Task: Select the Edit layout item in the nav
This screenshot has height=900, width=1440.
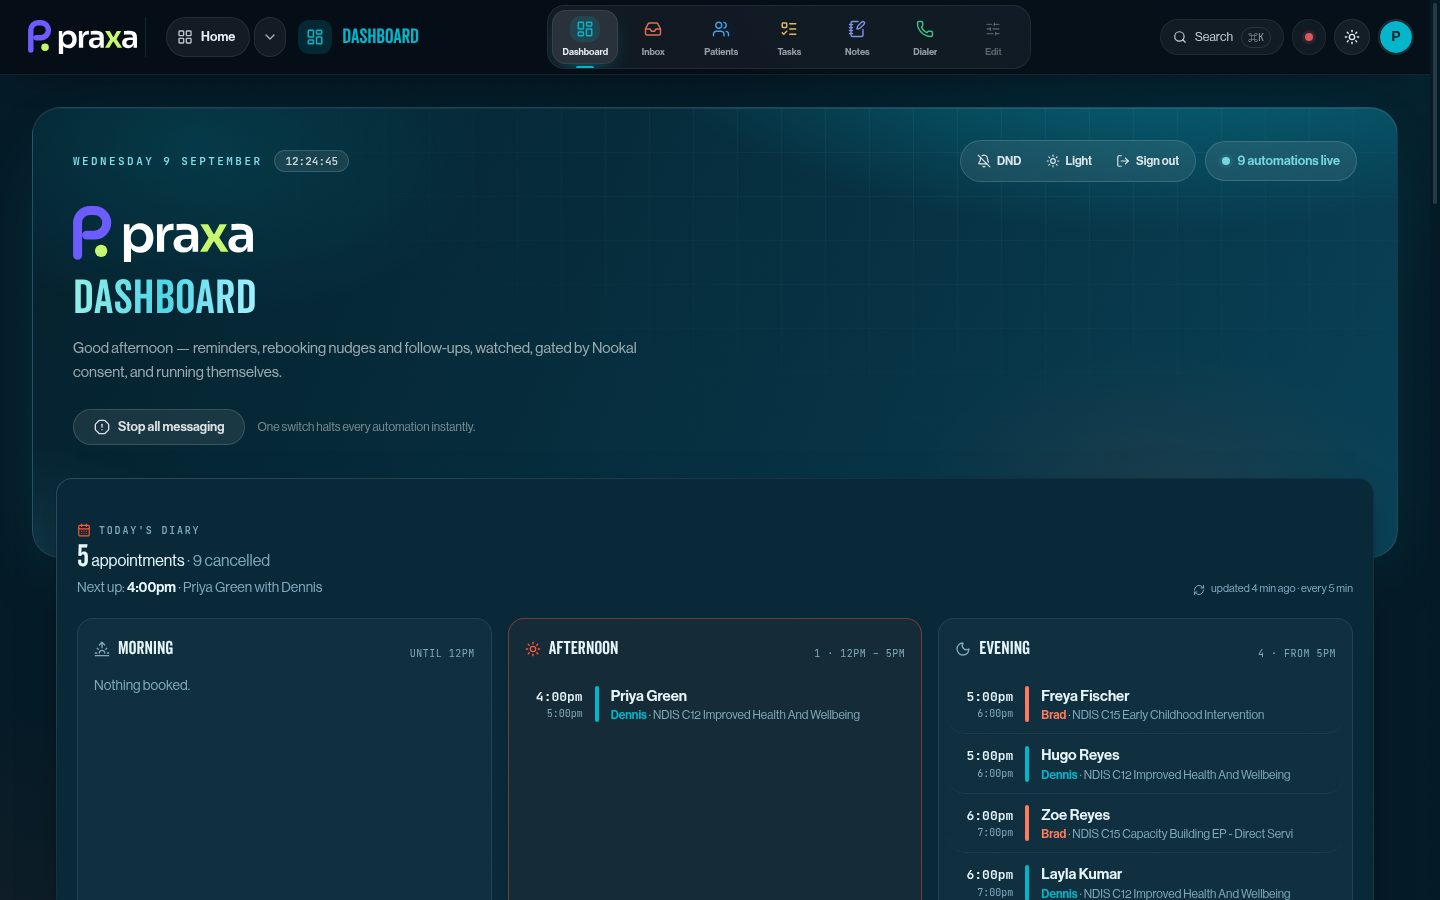Action: coord(993,37)
